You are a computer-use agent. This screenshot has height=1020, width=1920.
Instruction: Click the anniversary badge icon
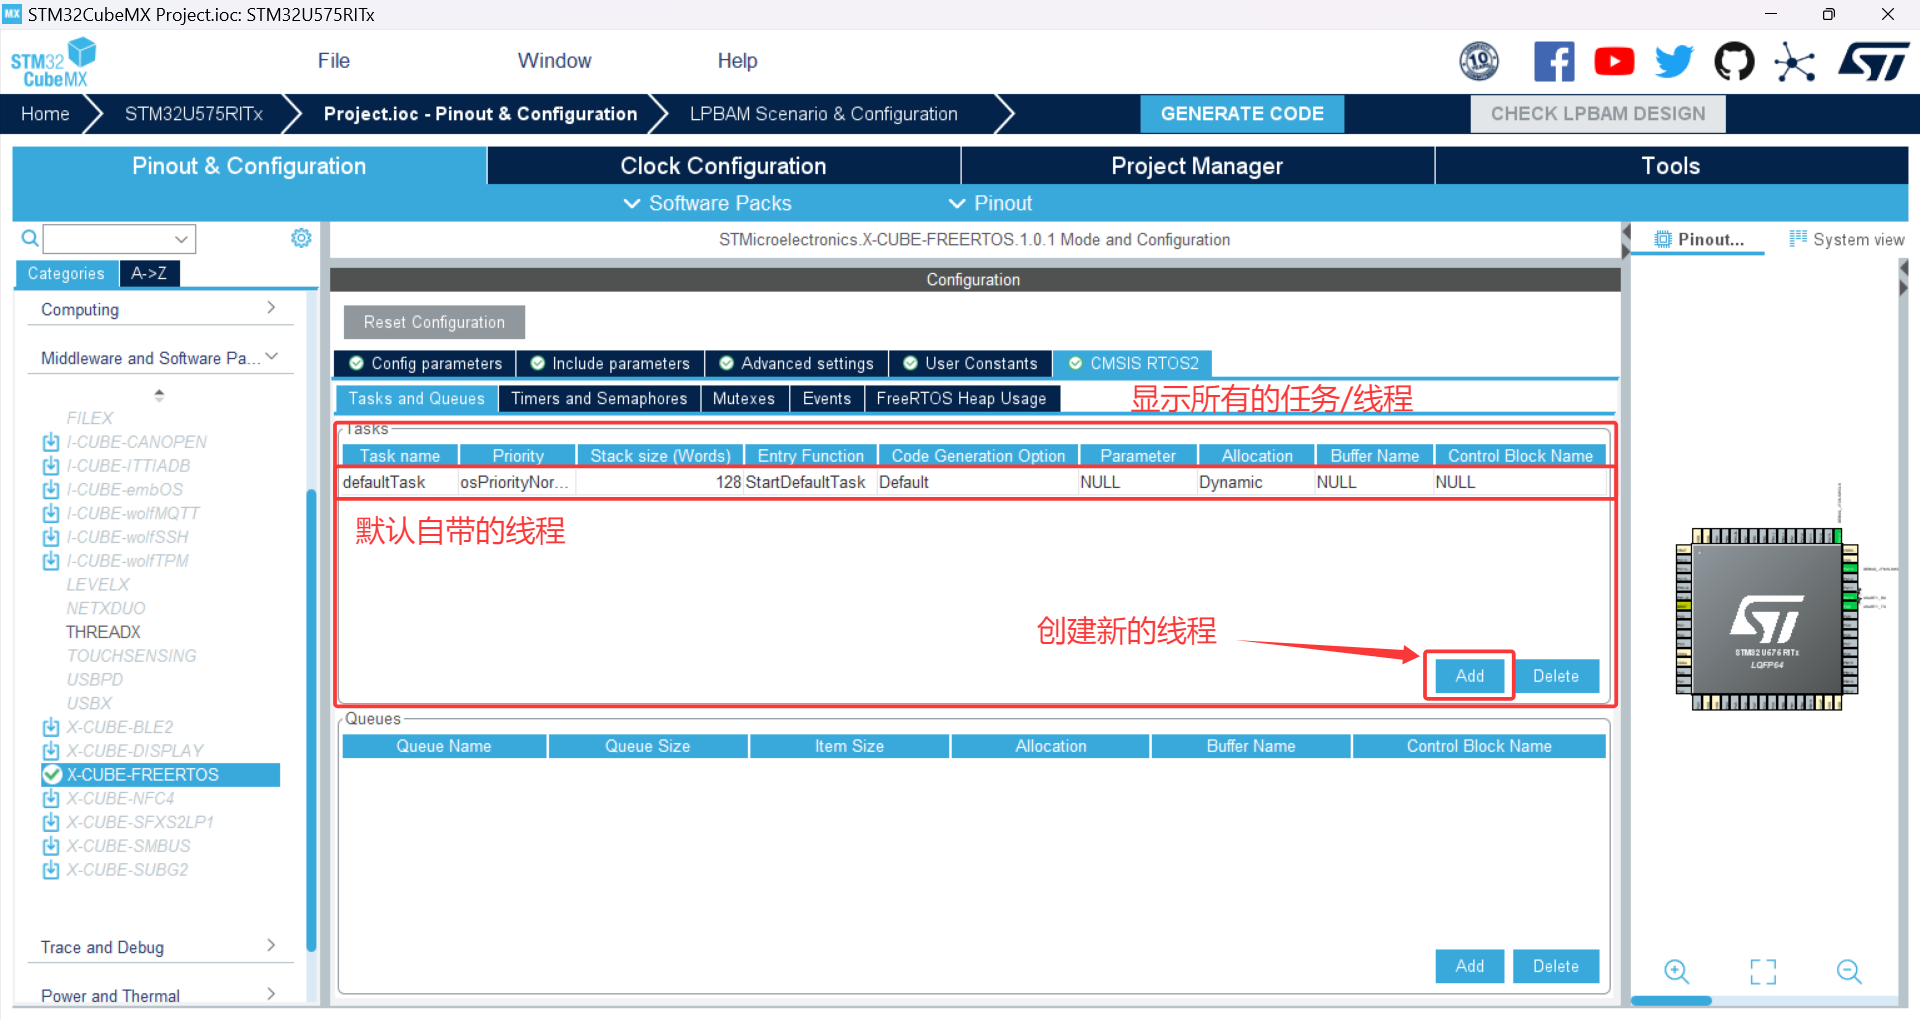[x=1479, y=62]
